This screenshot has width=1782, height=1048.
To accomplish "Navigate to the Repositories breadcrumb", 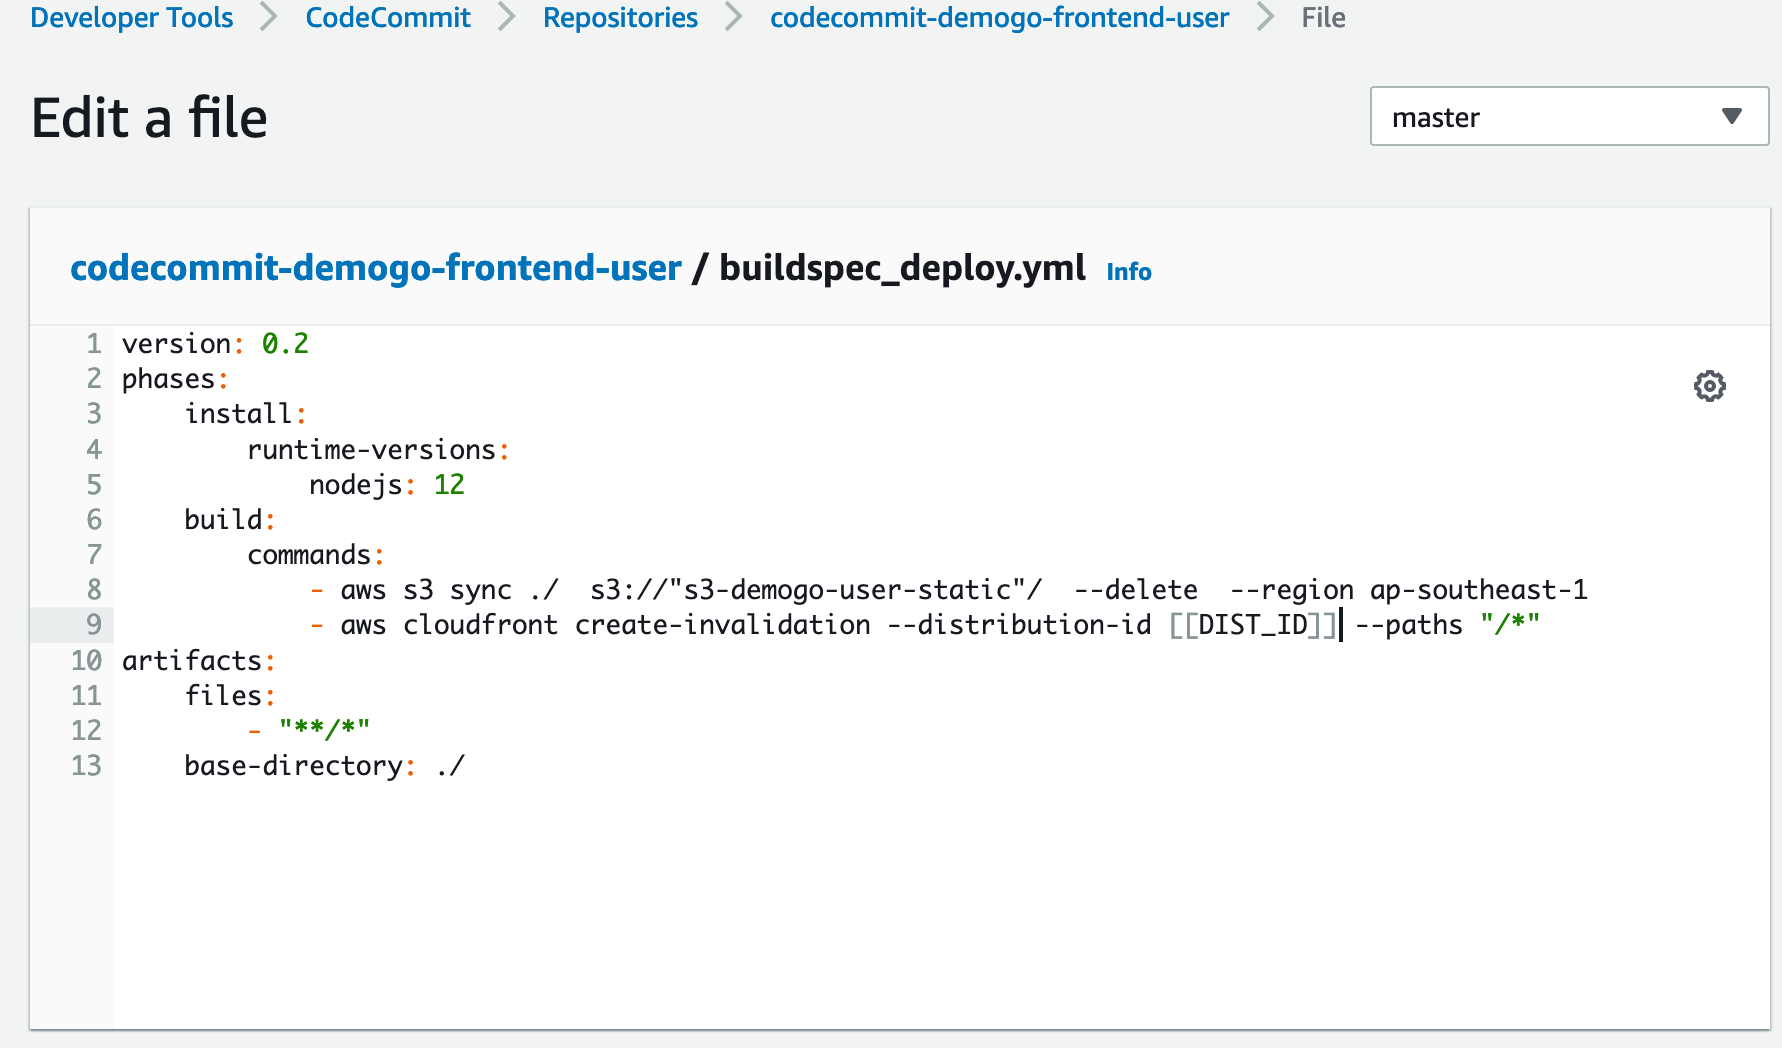I will point(620,18).
